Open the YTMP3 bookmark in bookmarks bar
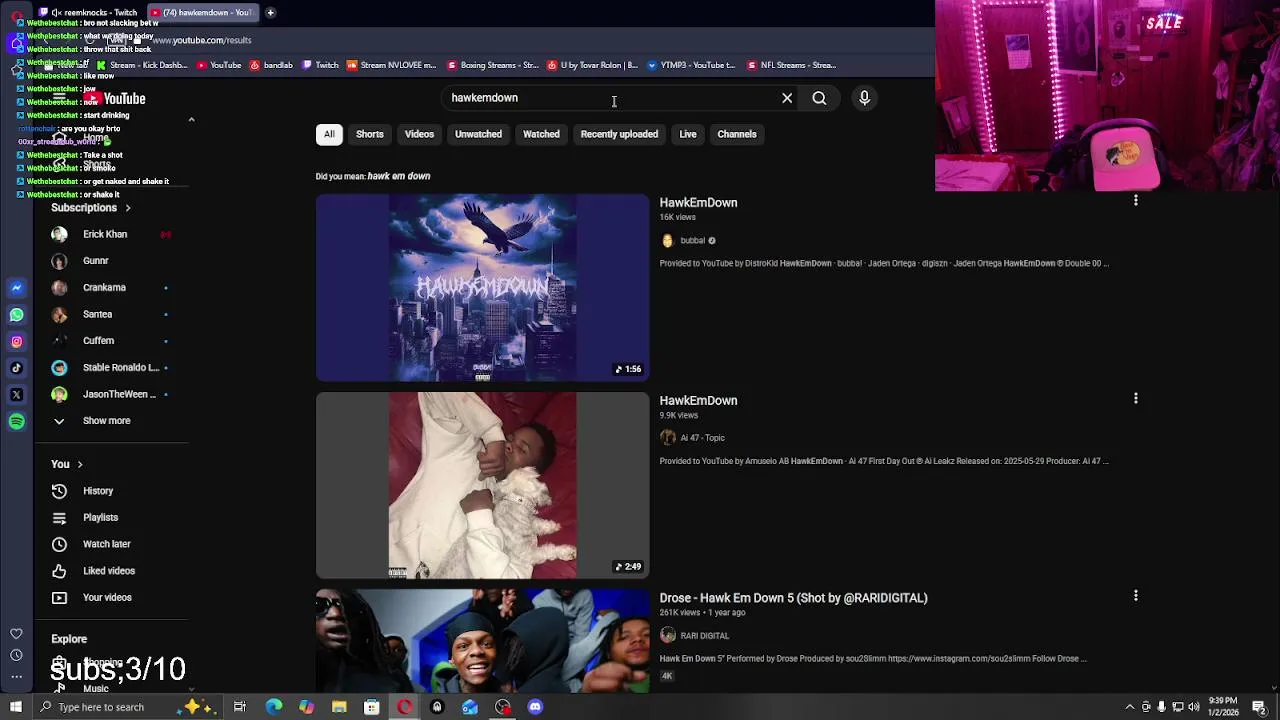This screenshot has height=720, width=1280. (692, 65)
